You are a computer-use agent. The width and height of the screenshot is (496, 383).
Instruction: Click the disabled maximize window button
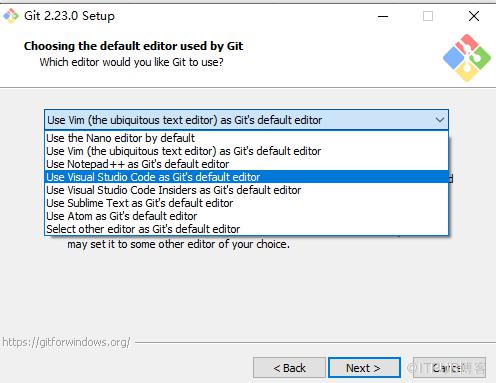pyautogui.click(x=428, y=16)
